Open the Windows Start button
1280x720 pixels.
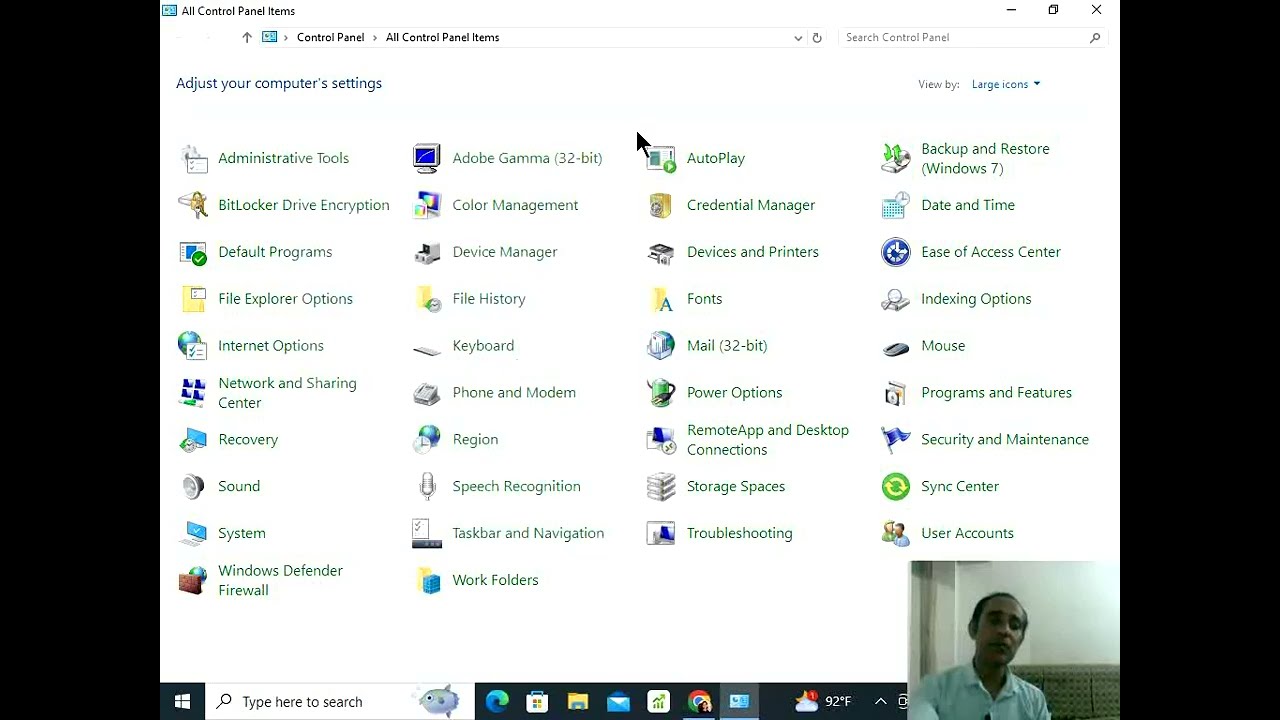[x=182, y=702]
